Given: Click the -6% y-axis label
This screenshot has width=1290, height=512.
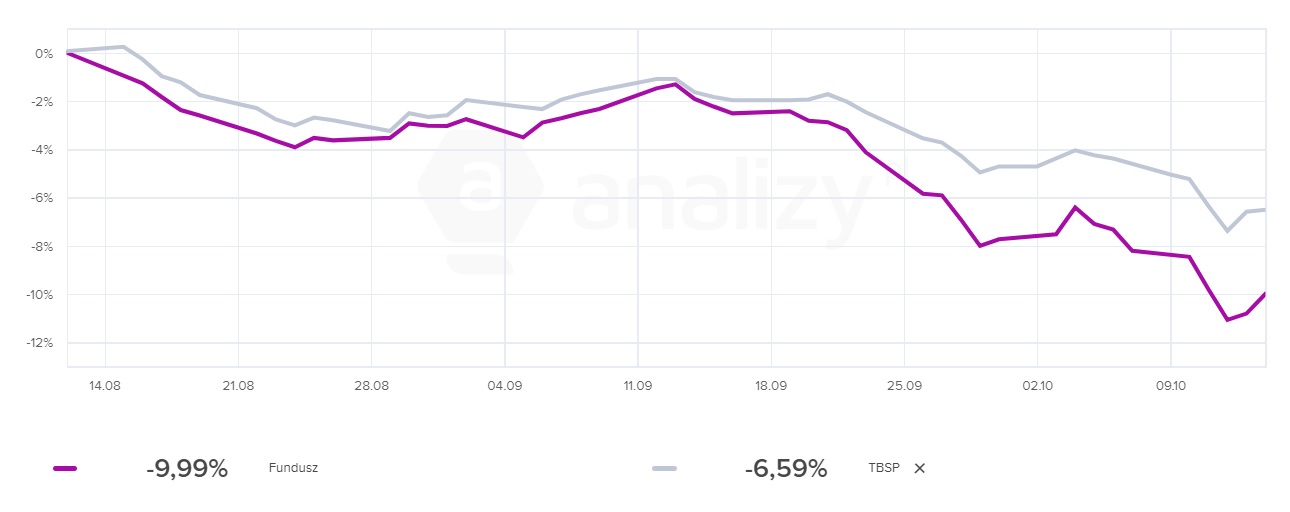Looking at the screenshot, I should pos(41,198).
